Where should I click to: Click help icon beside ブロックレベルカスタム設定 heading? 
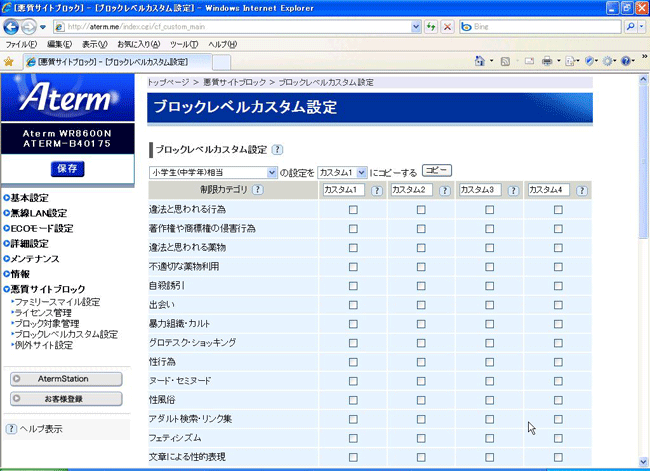277,150
